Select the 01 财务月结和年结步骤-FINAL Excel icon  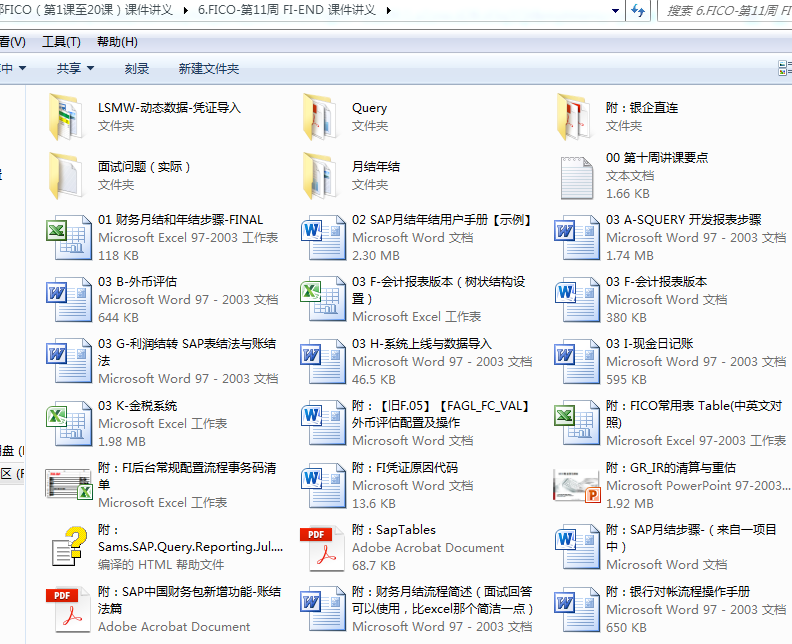coord(69,237)
